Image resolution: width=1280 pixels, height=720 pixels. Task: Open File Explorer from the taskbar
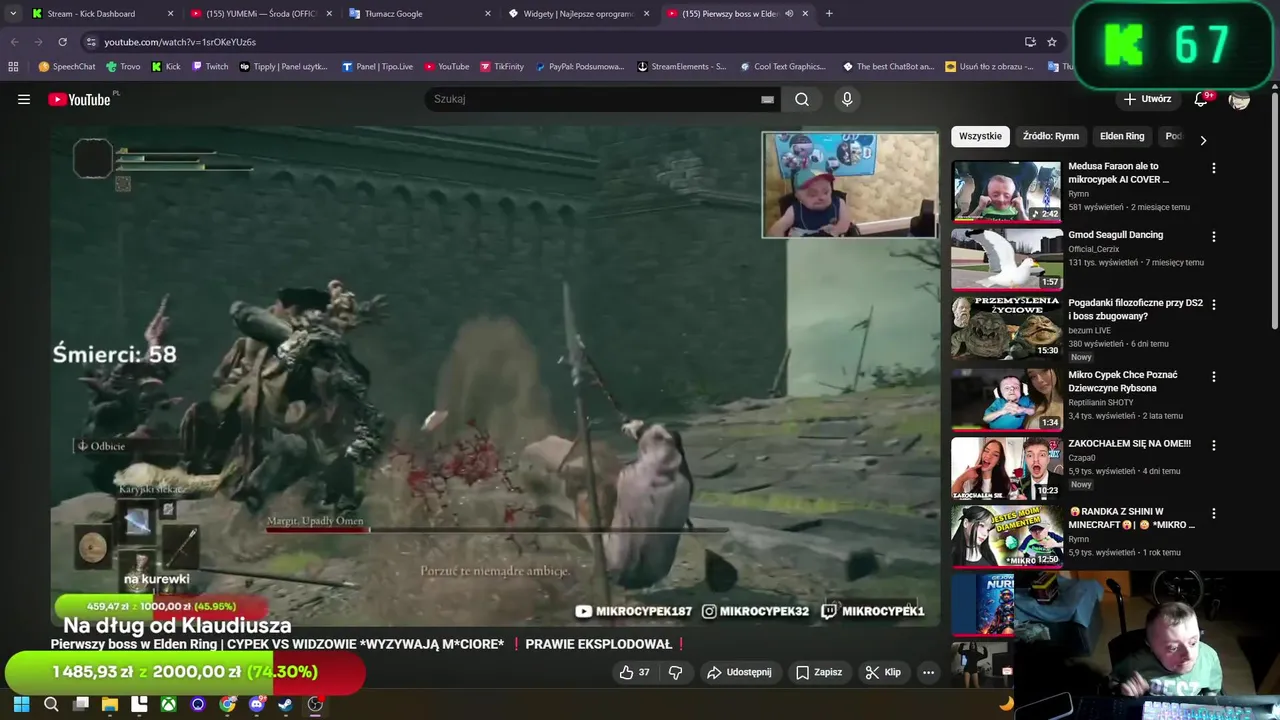coord(110,704)
